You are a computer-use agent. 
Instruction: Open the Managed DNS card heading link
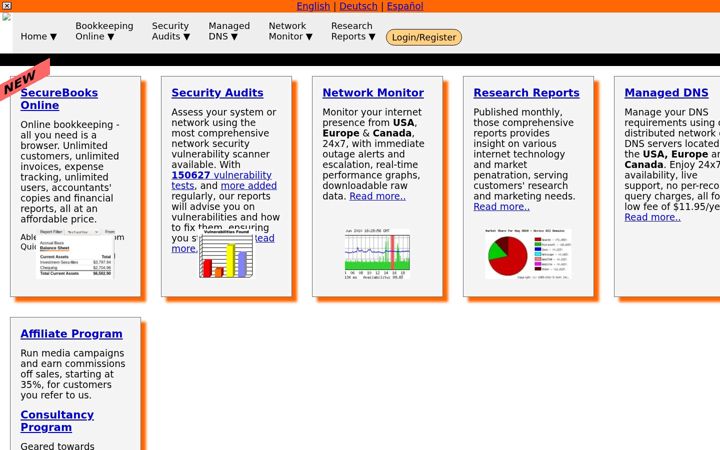point(666,93)
